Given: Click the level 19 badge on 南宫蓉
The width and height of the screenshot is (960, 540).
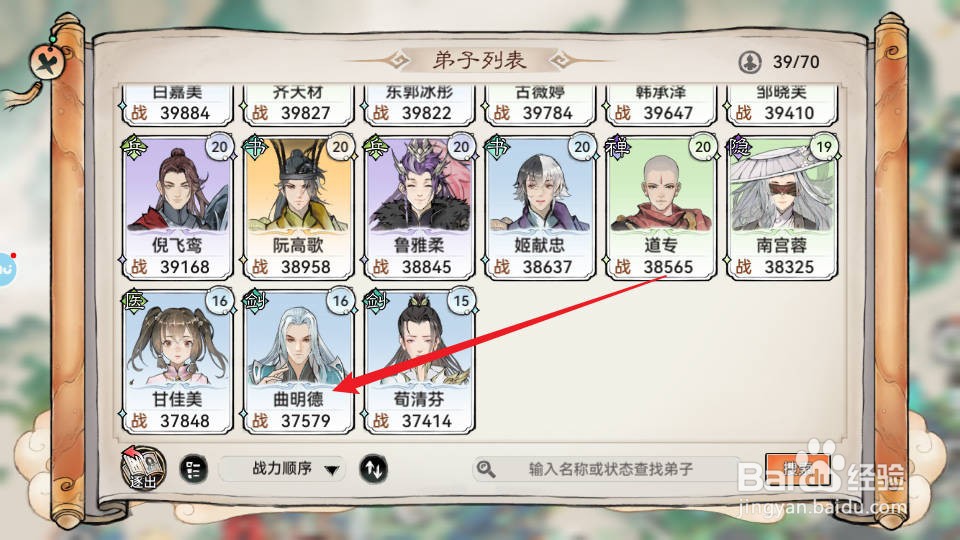Looking at the screenshot, I should tap(824, 147).
